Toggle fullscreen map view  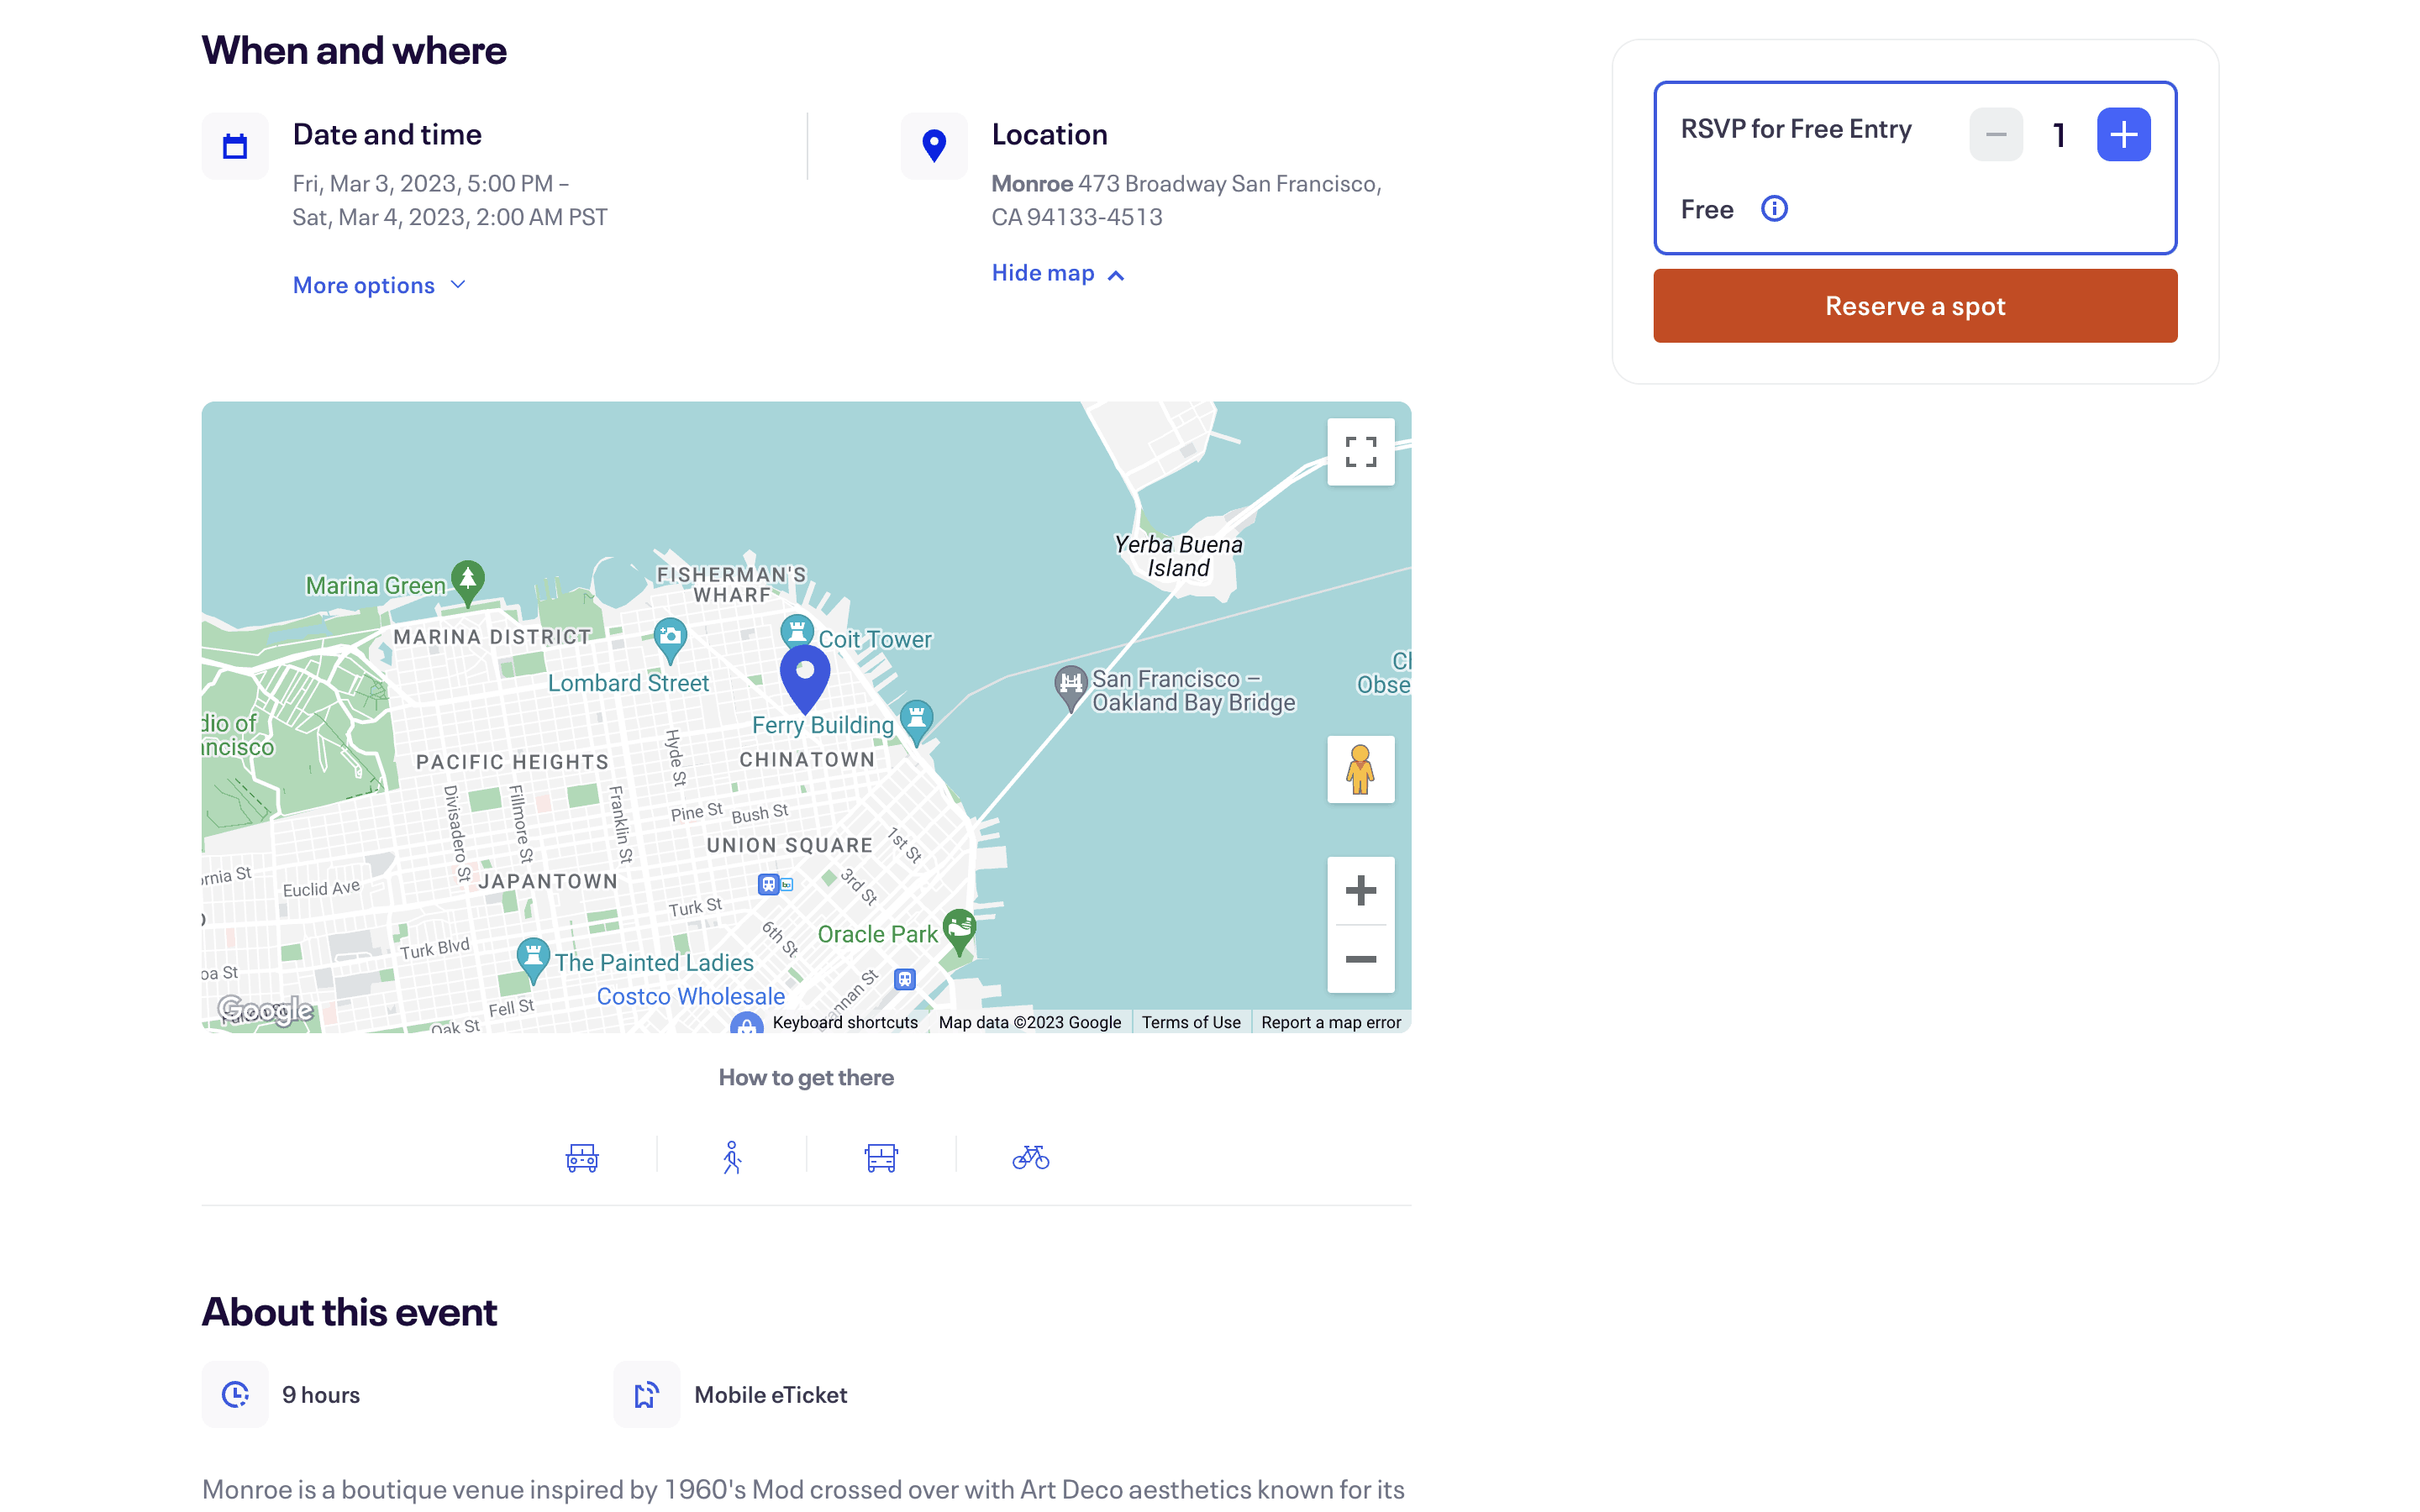tap(1360, 452)
